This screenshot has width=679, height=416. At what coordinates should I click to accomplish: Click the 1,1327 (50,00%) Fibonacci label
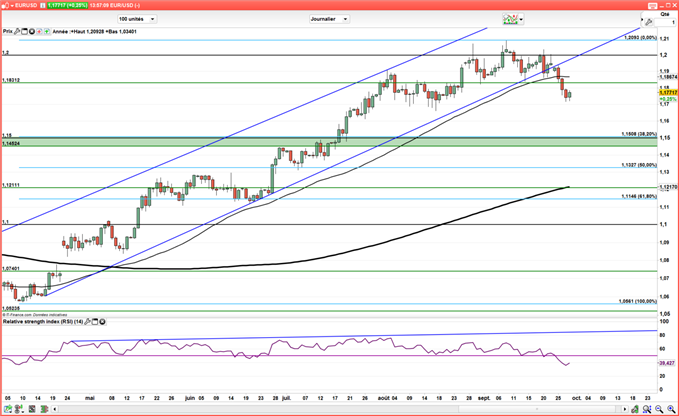pyautogui.click(x=639, y=165)
